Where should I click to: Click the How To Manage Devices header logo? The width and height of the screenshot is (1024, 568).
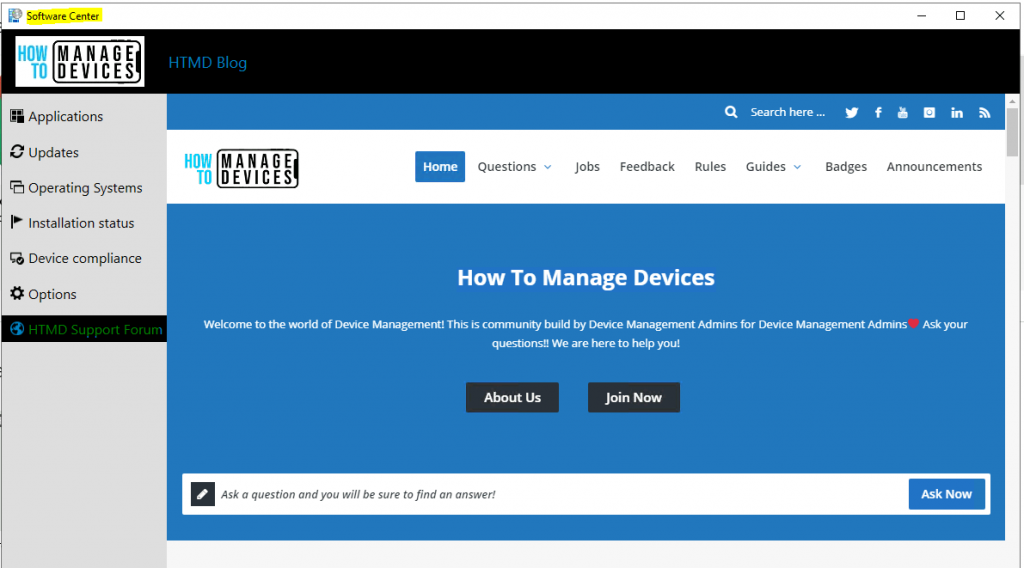80,61
